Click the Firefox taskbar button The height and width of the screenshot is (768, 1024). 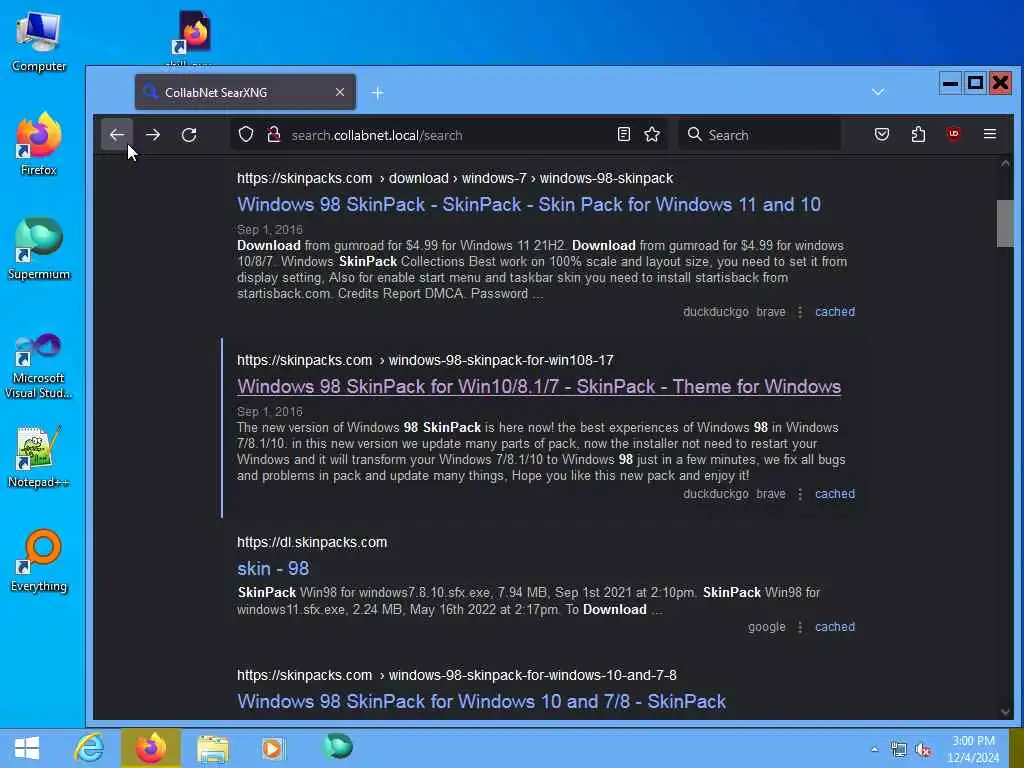[x=150, y=748]
